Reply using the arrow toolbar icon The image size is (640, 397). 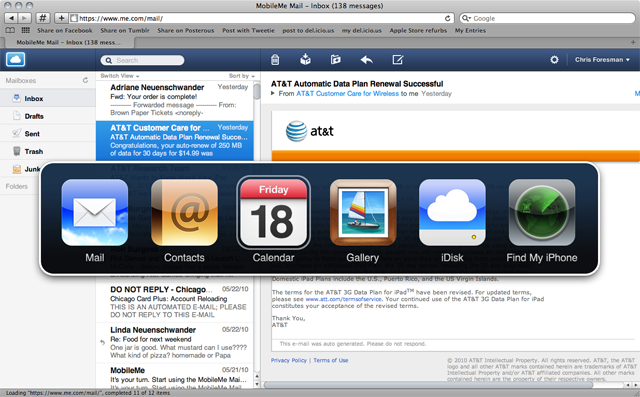(367, 60)
